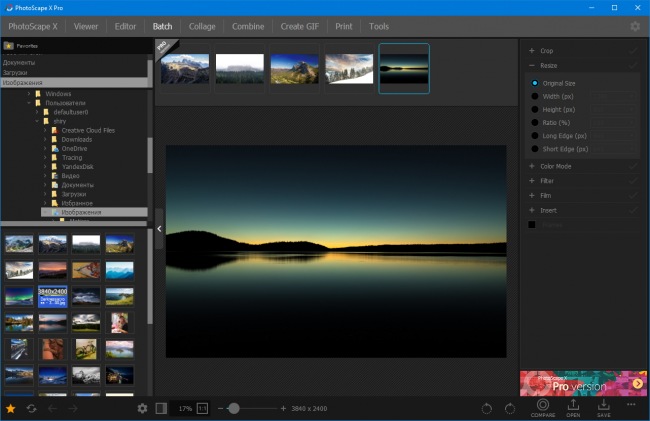Collapse the left panel with arrow handle
Screen dimensions: 650x421
point(159,229)
